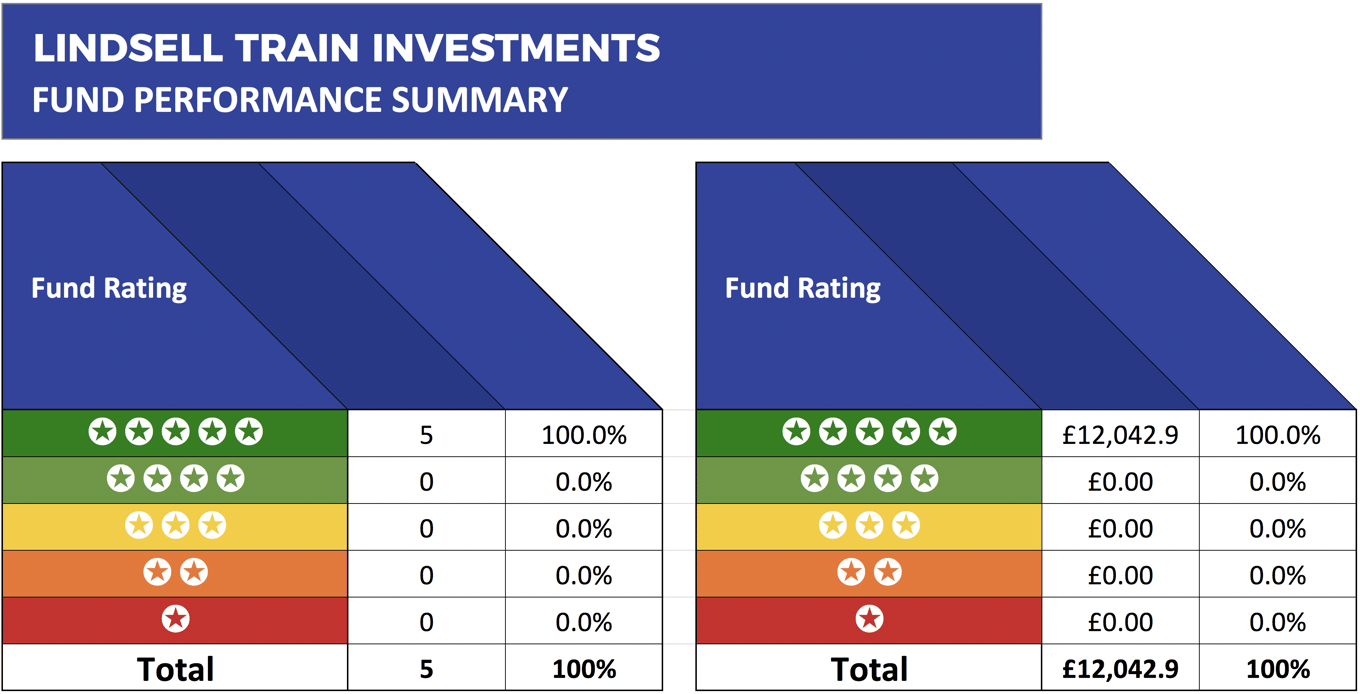Image resolution: width=1360 pixels, height=694 pixels.
Task: Click the three-star yellow rating in left table
Action: 175,526
